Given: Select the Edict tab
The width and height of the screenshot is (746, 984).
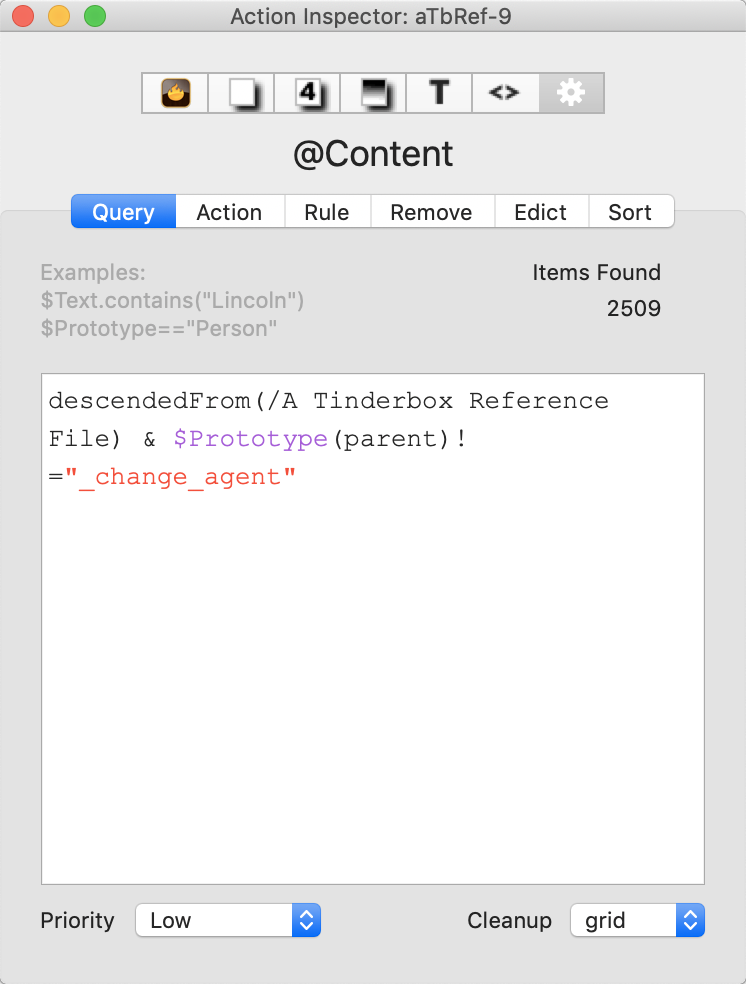Looking at the screenshot, I should click(x=540, y=212).
